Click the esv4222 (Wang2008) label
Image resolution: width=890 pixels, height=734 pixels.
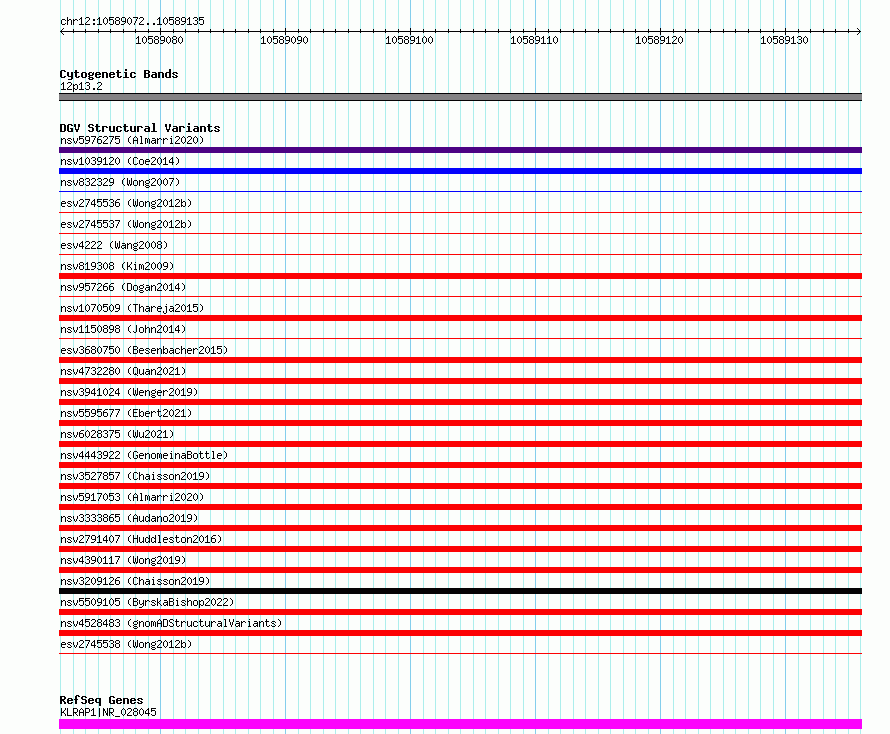114,245
